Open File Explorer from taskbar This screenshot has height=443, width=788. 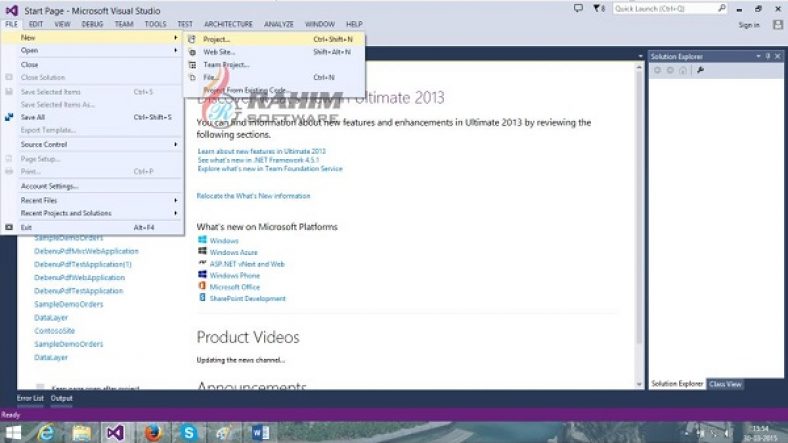coord(81,433)
